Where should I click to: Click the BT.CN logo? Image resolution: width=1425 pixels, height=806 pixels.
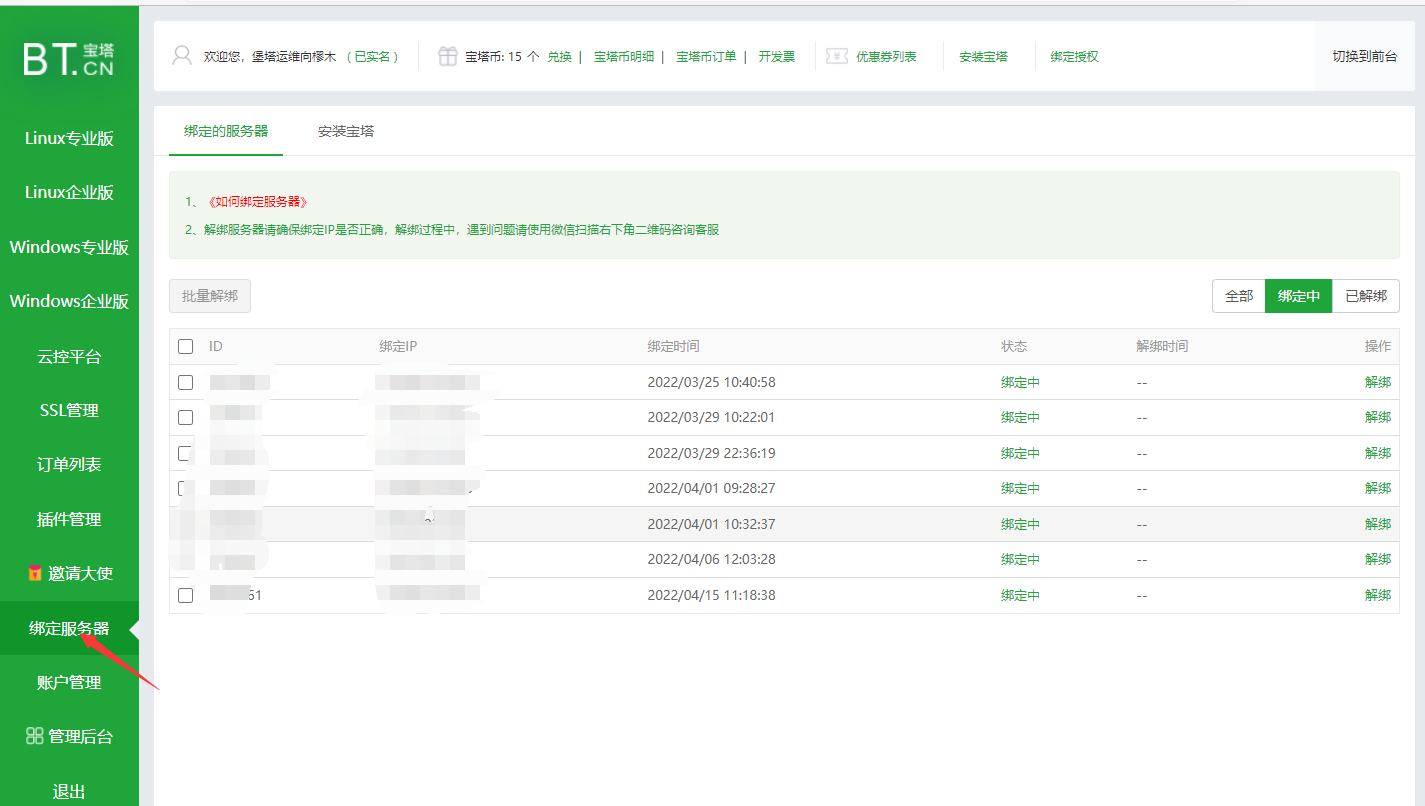(x=69, y=59)
